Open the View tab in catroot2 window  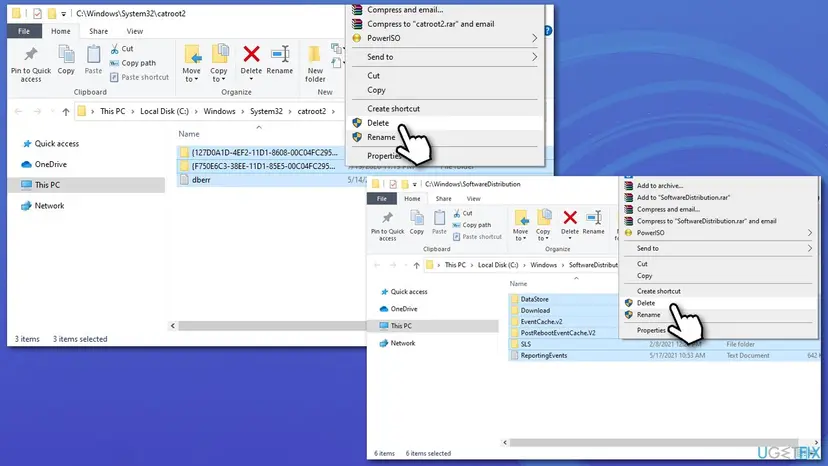tap(135, 31)
